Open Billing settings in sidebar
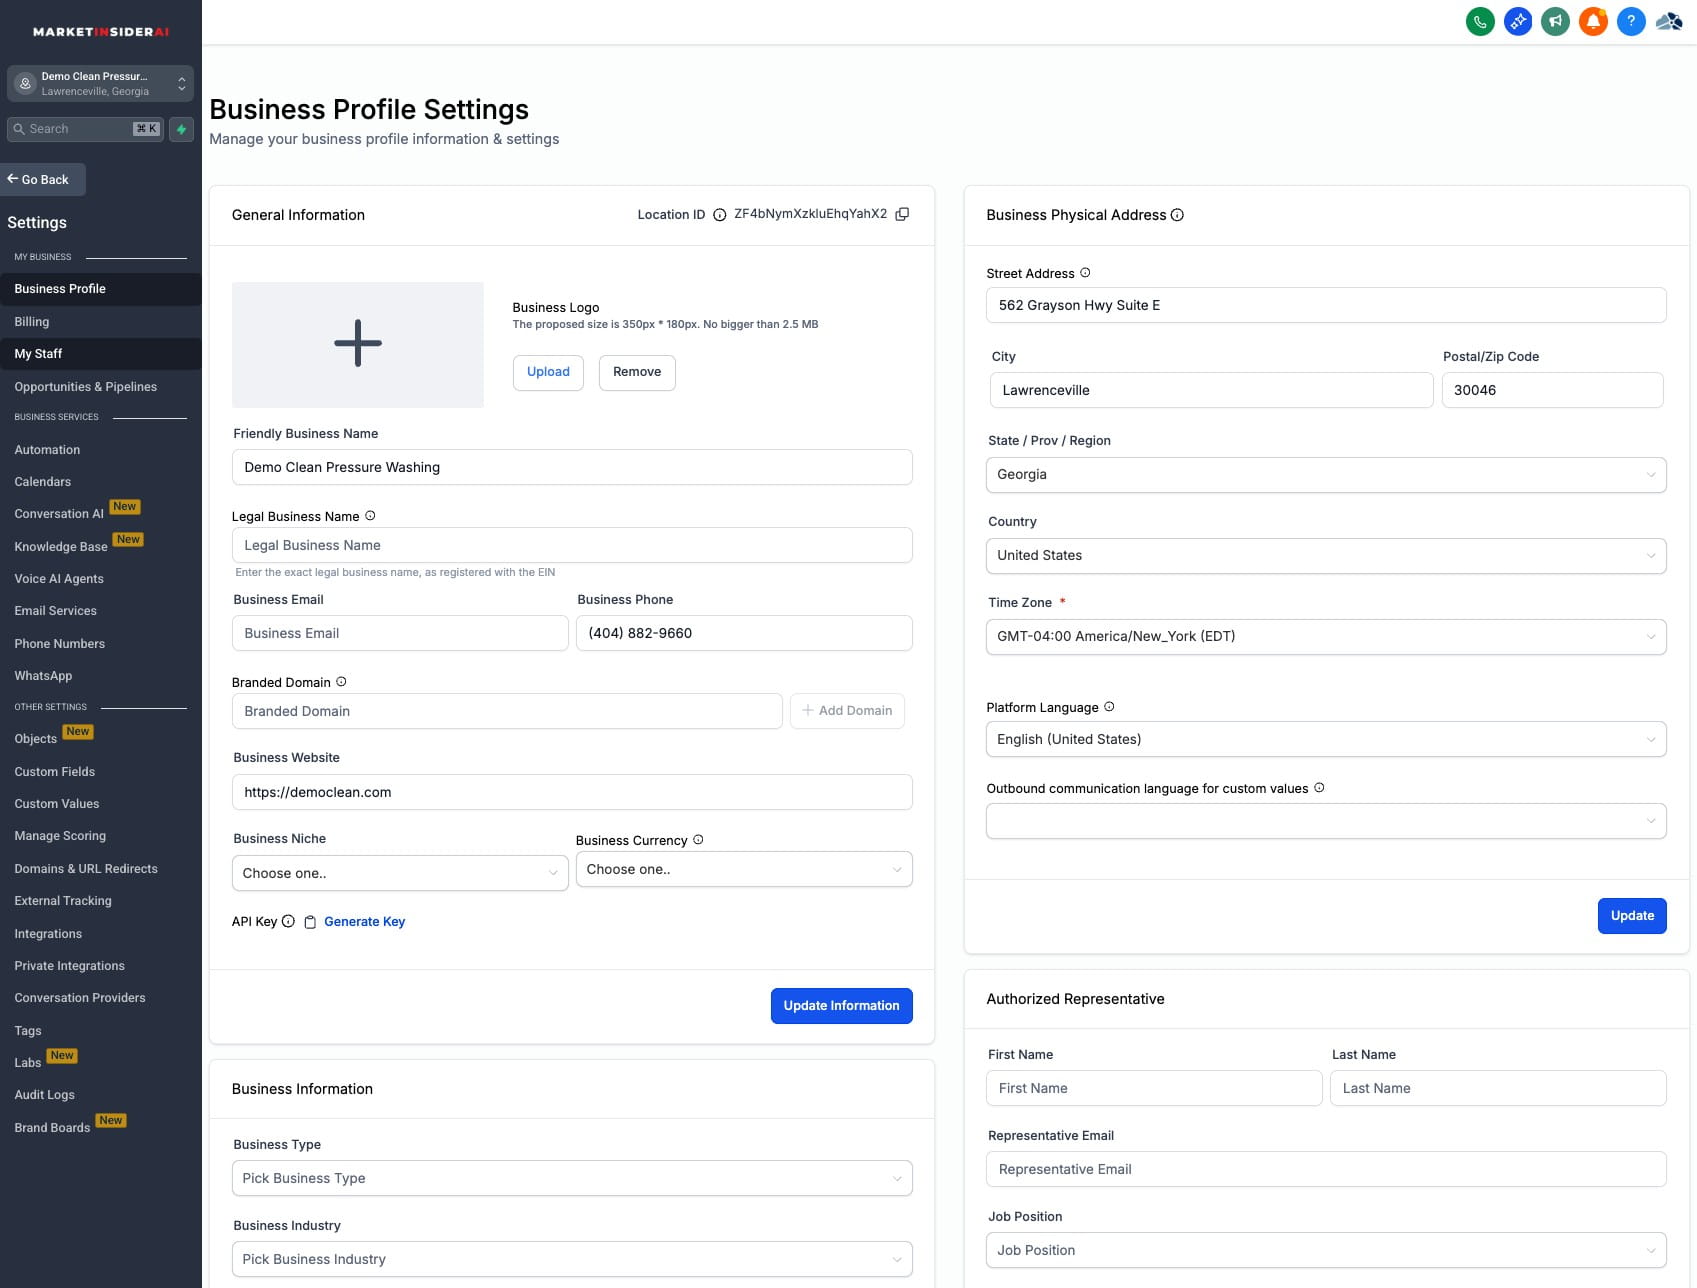Screen dimensions: 1697x1288 (x=32, y=322)
